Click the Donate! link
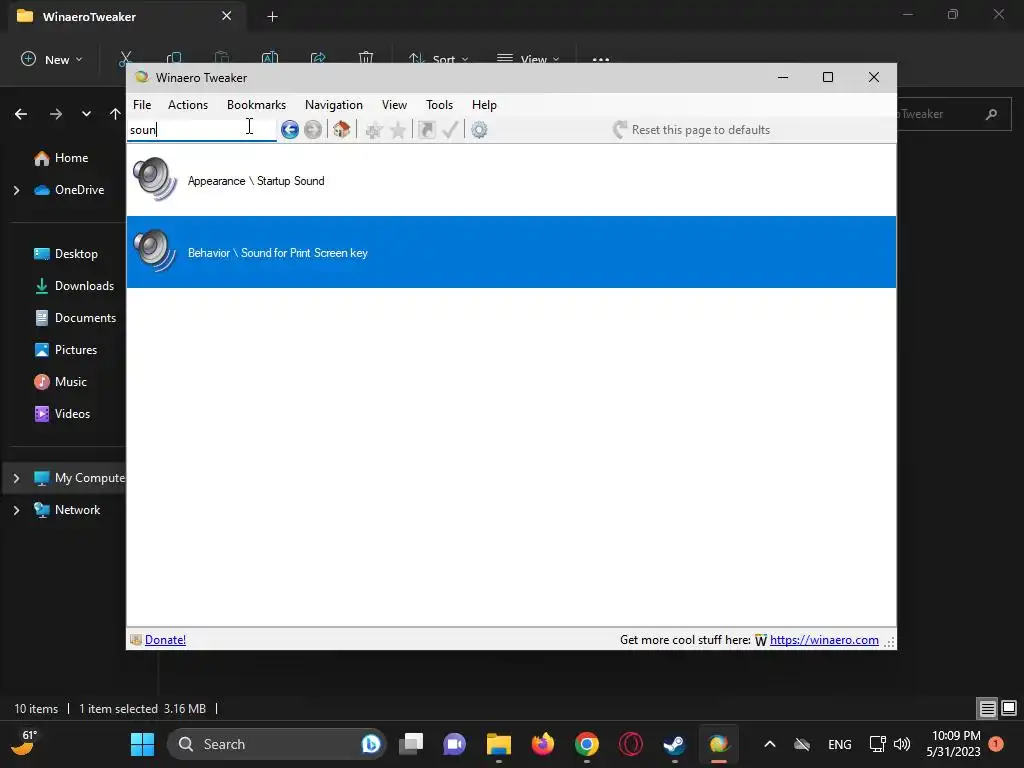Viewport: 1024px width, 768px height. tap(165, 640)
